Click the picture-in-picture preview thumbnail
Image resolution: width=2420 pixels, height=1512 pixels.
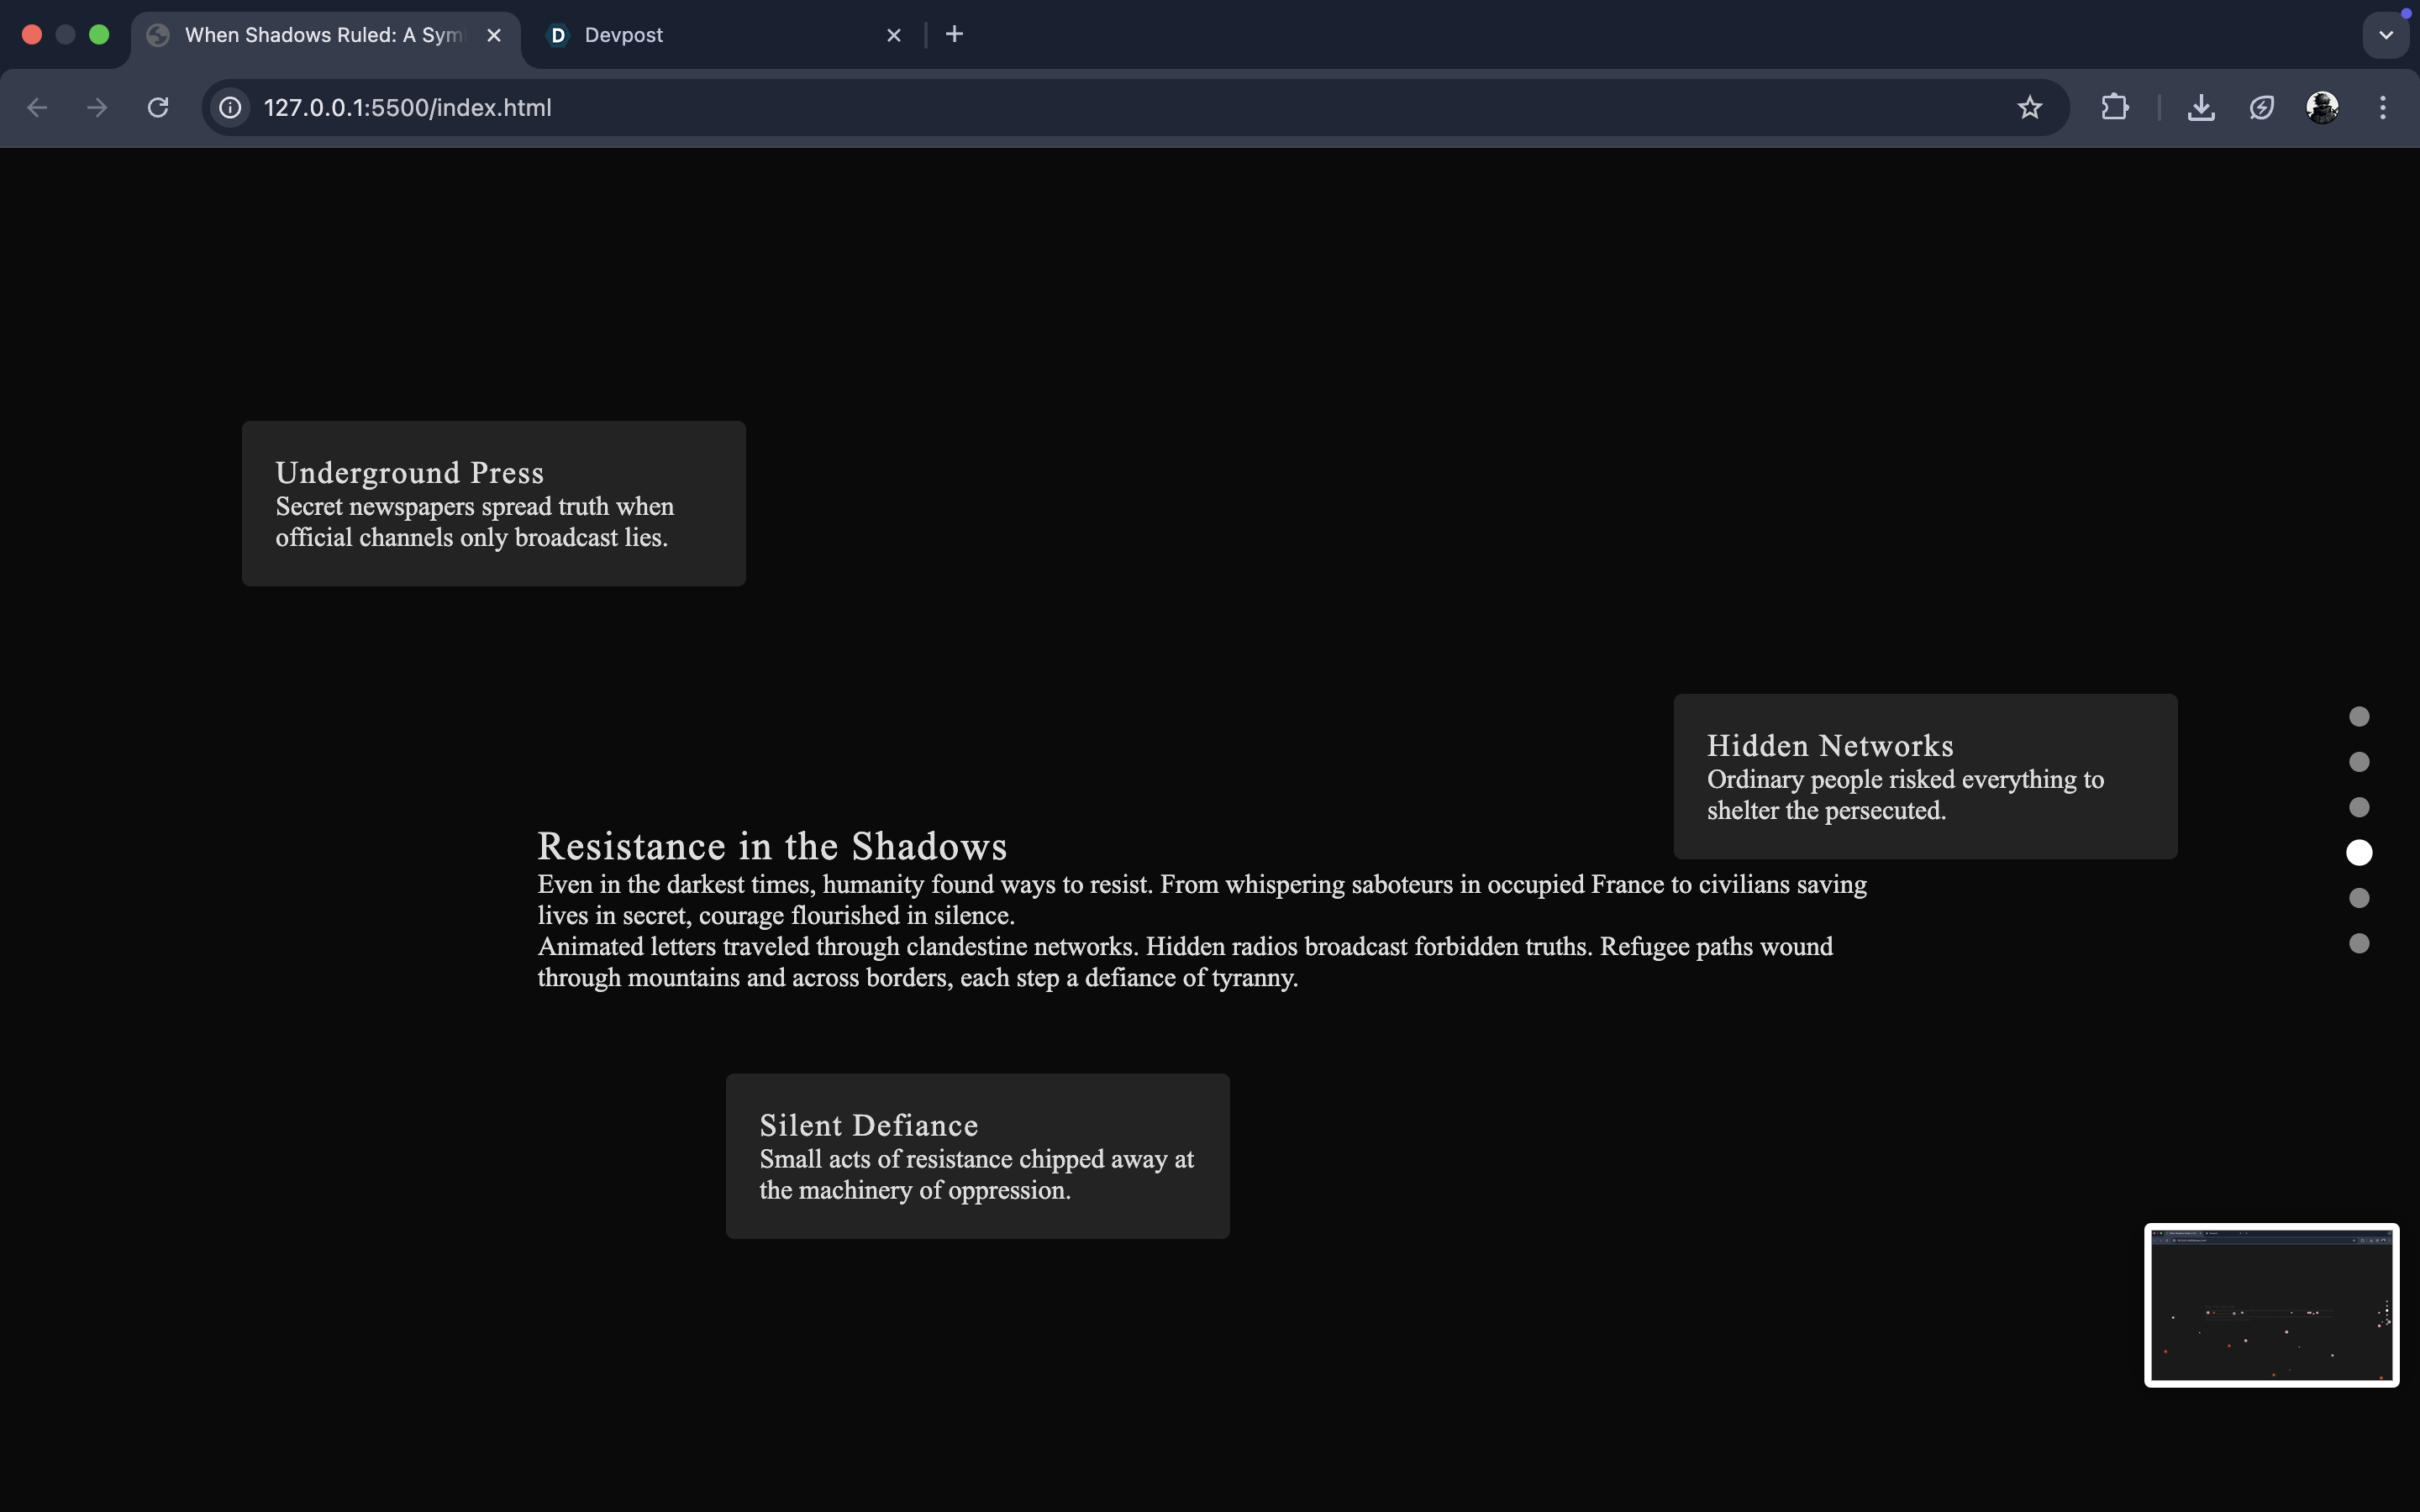click(2271, 1305)
